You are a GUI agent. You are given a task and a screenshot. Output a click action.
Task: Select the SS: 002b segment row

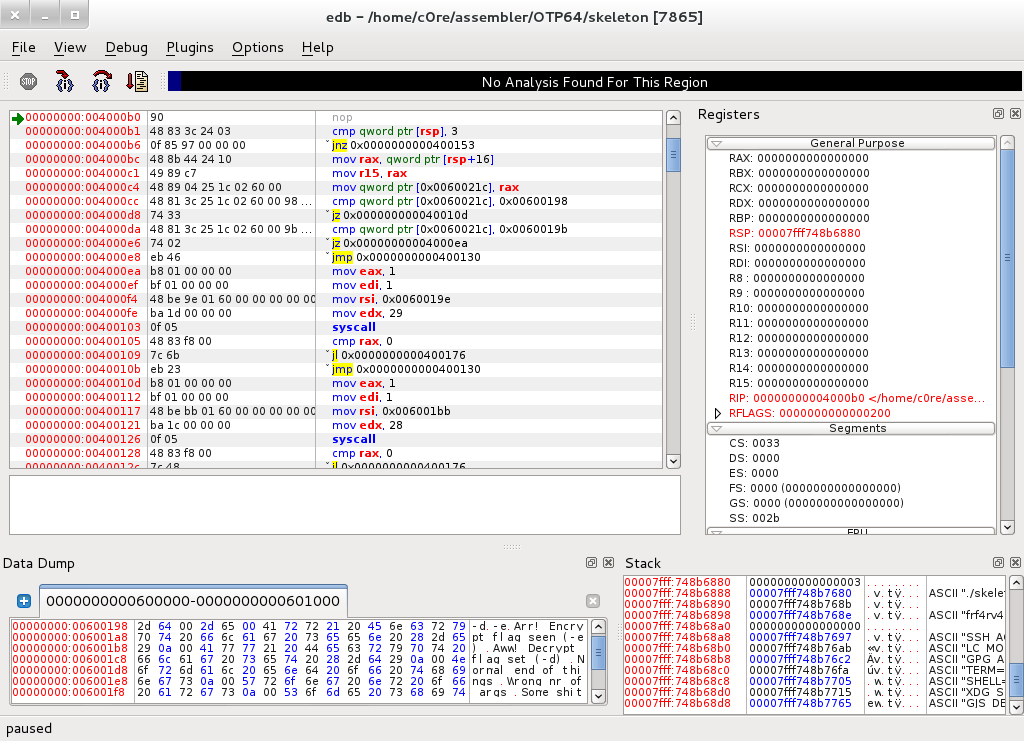click(x=754, y=518)
